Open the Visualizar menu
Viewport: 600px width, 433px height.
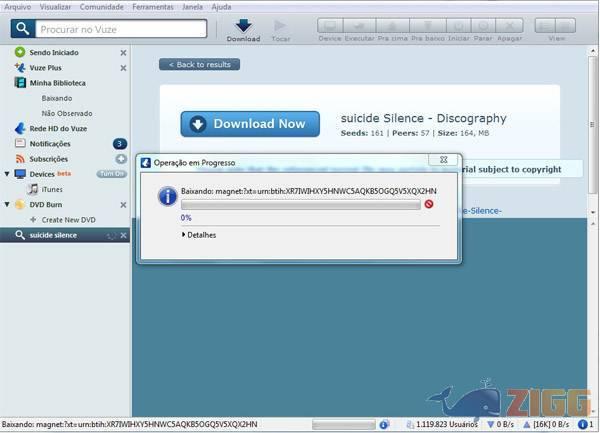coord(55,7)
